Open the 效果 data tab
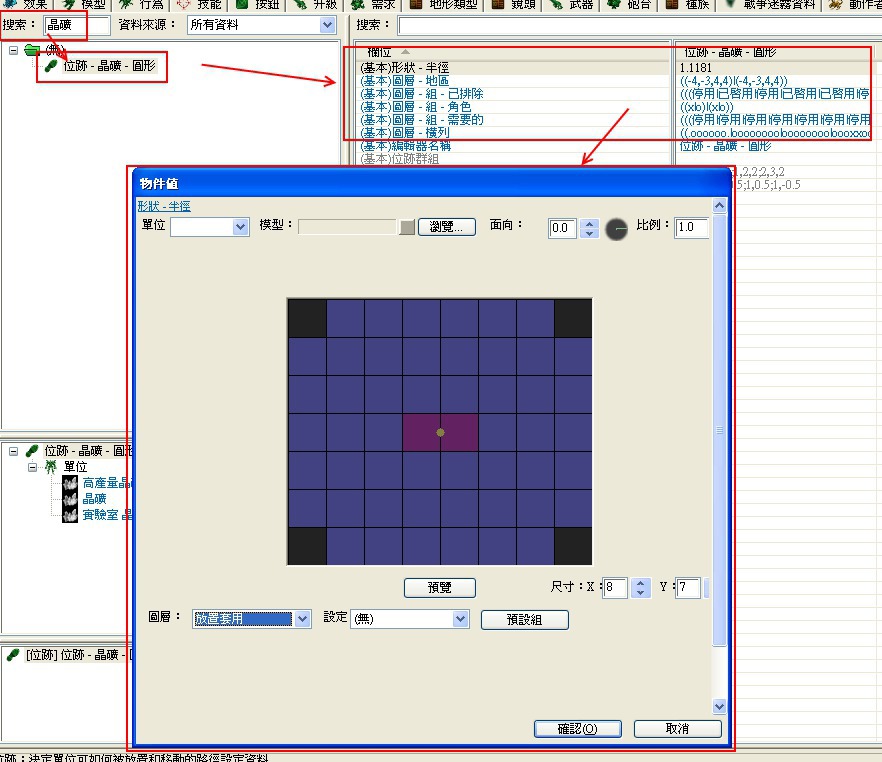This screenshot has width=882, height=762. (26, 4)
